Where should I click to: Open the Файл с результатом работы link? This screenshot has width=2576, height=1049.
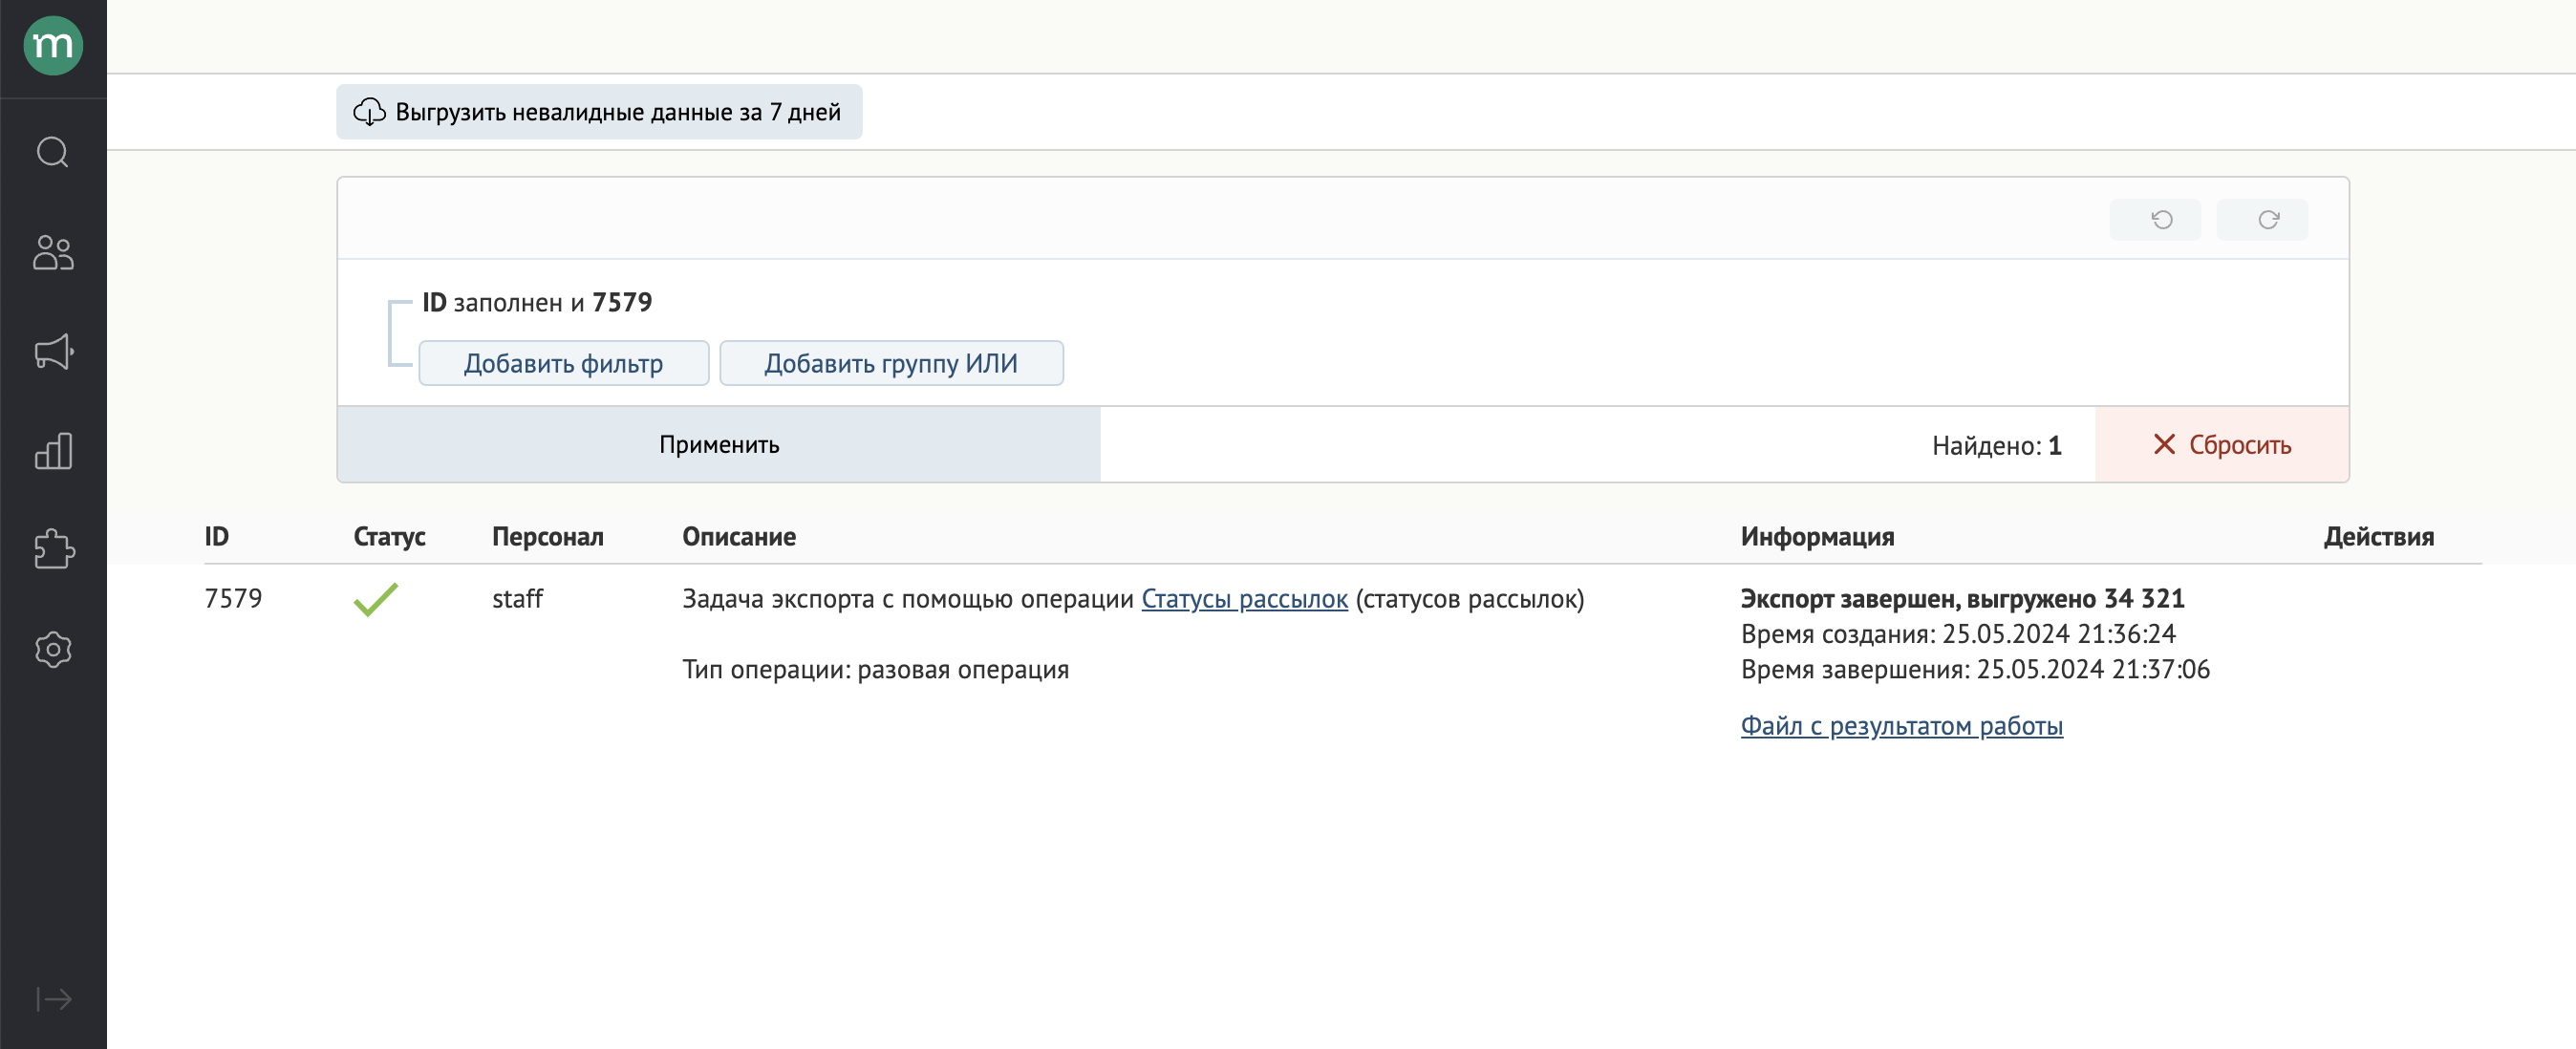tap(1901, 726)
